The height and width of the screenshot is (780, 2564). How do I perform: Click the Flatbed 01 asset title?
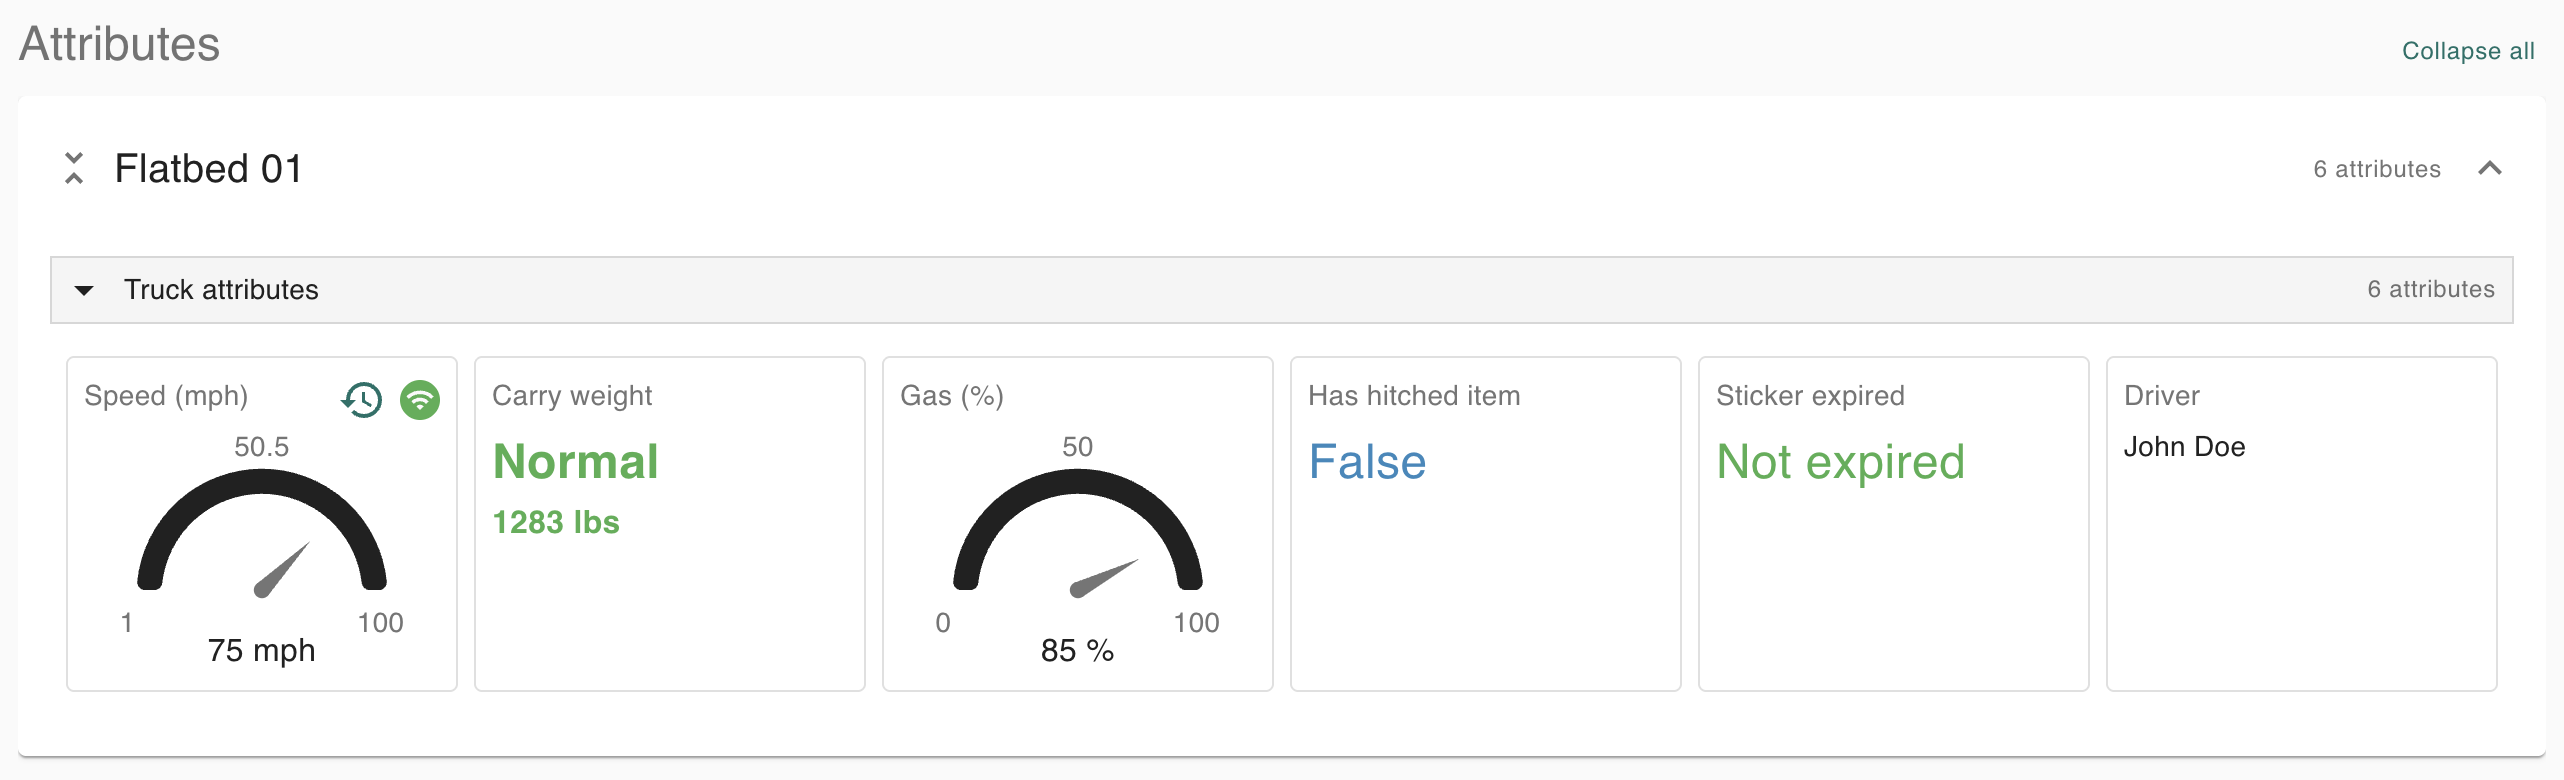[208, 168]
